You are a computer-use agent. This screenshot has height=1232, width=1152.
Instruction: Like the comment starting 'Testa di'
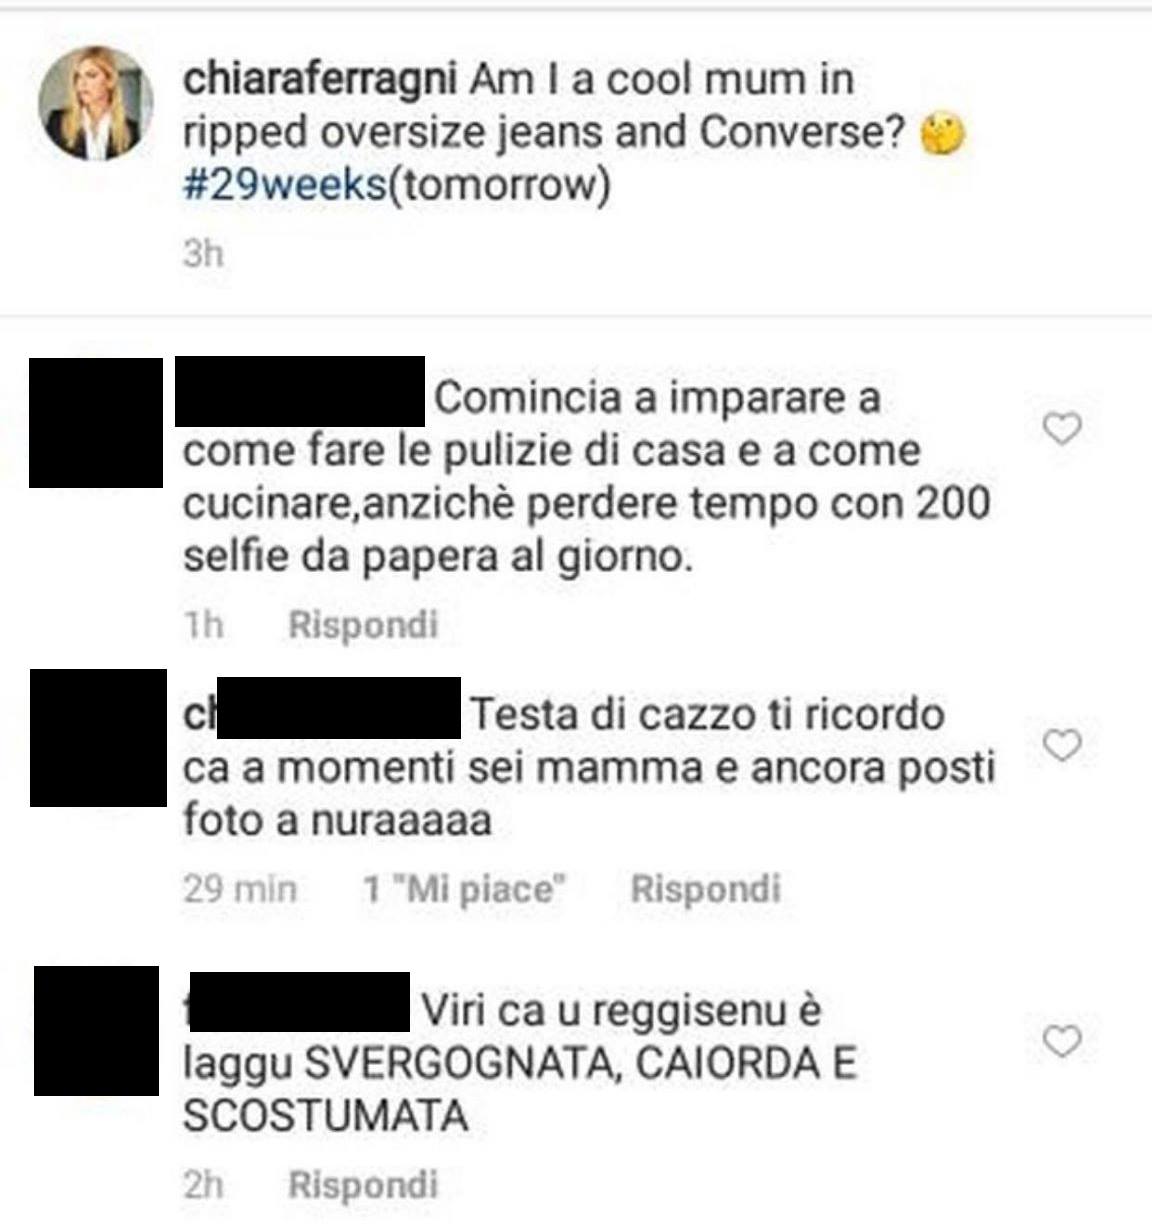pyautogui.click(x=1062, y=745)
